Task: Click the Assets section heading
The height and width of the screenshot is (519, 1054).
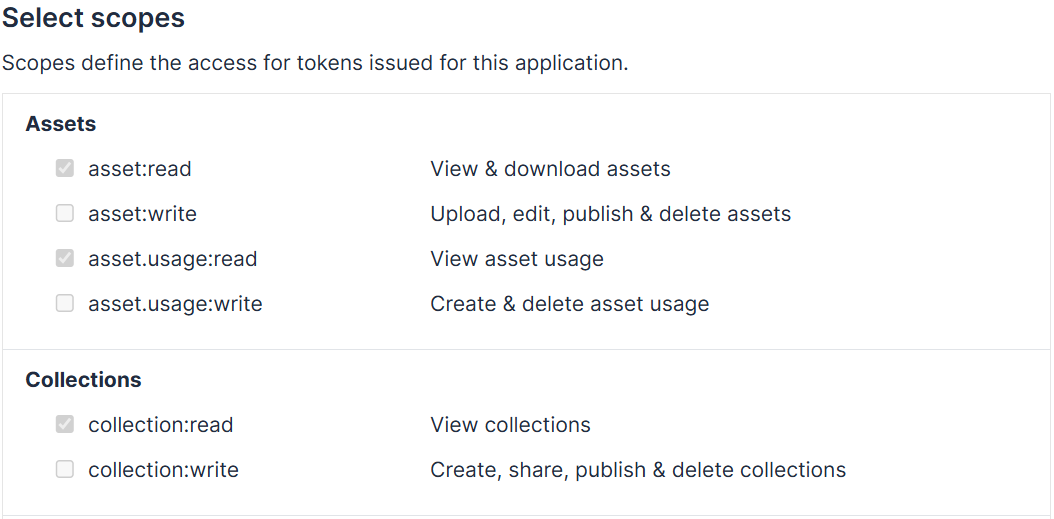Action: click(61, 124)
